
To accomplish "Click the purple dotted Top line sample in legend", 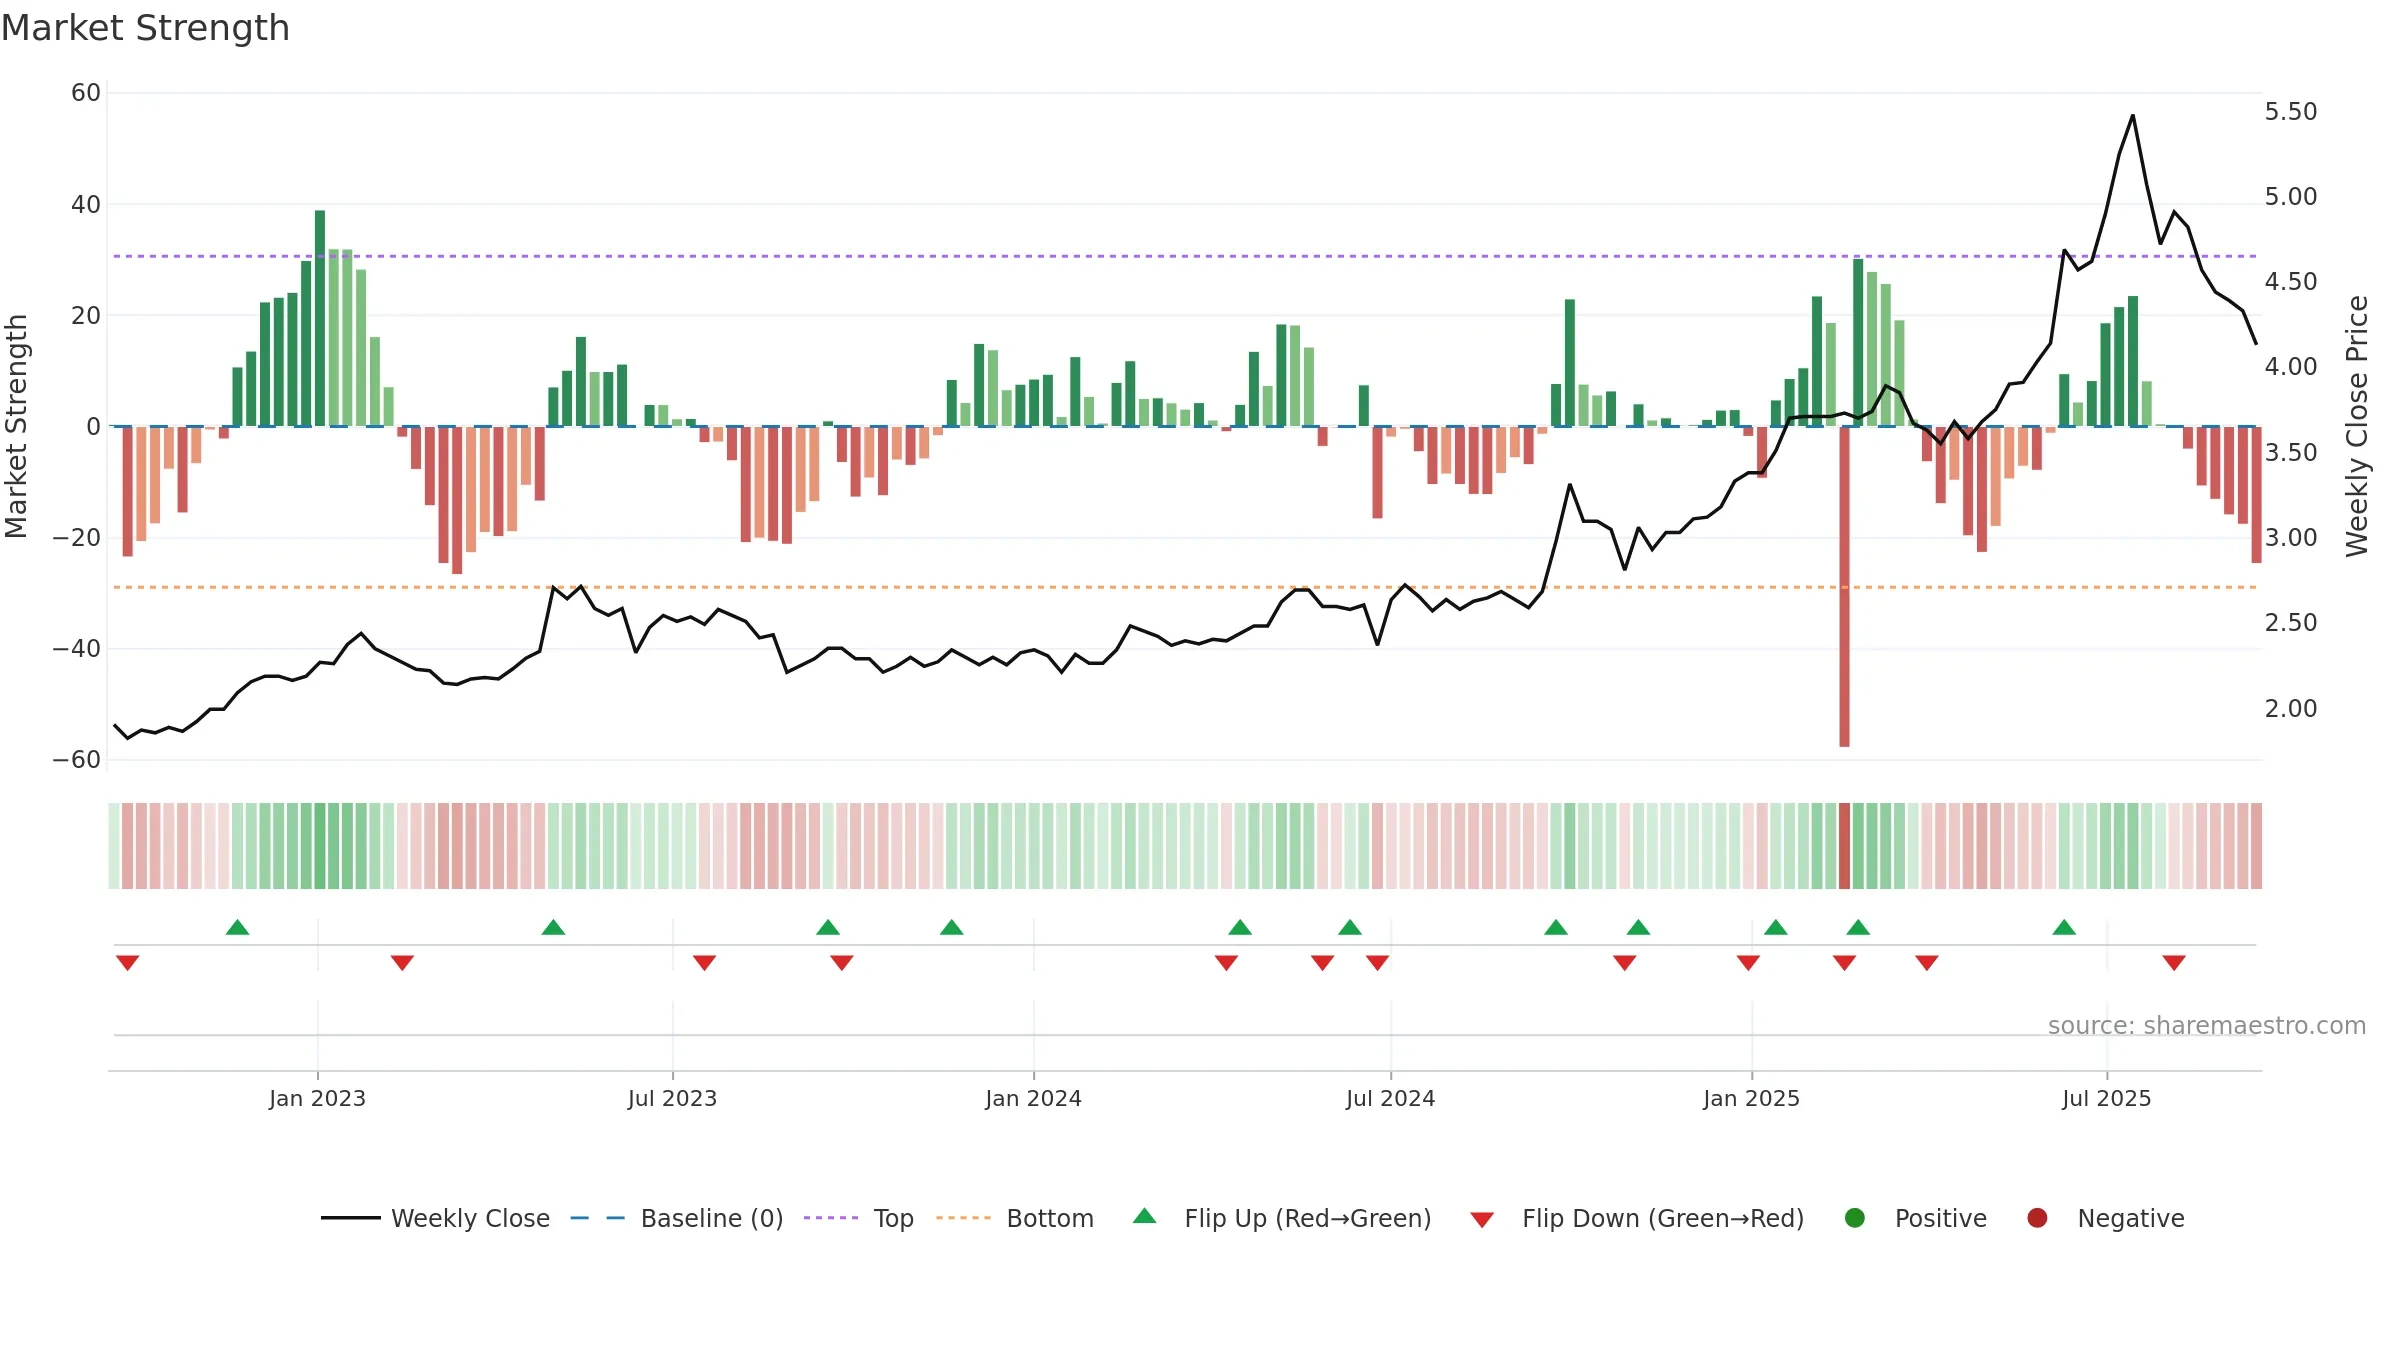I will coord(831,1218).
